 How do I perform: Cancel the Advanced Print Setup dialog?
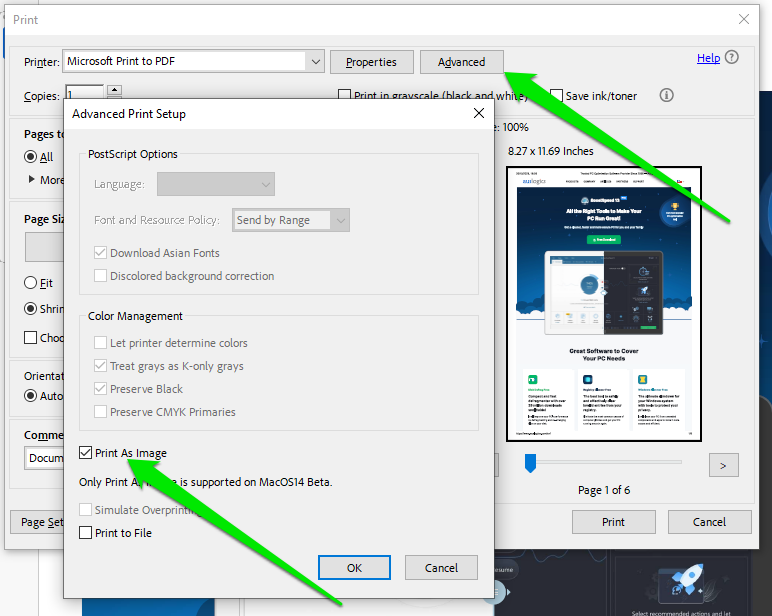441,568
